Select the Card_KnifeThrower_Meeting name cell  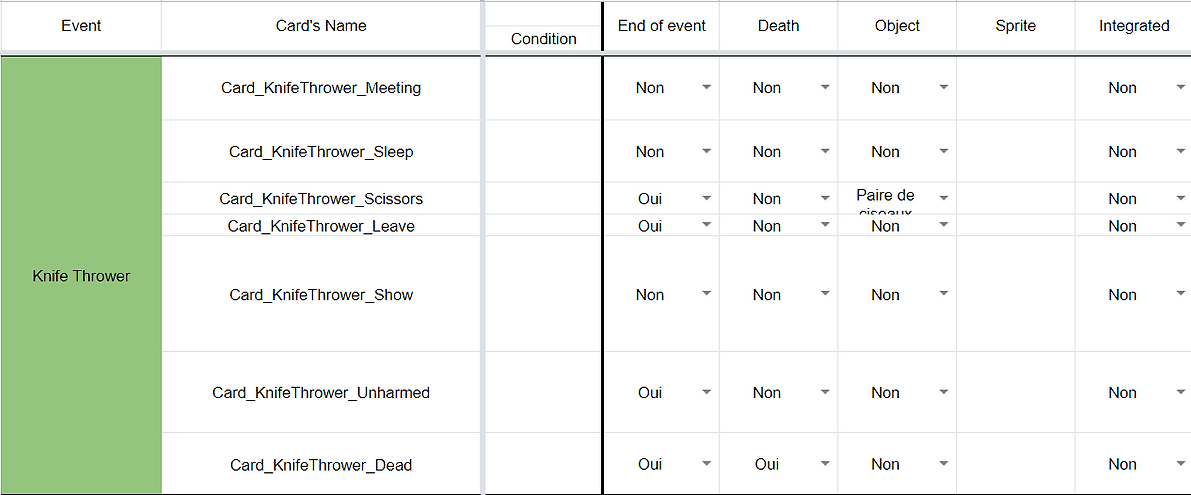pyautogui.click(x=321, y=88)
